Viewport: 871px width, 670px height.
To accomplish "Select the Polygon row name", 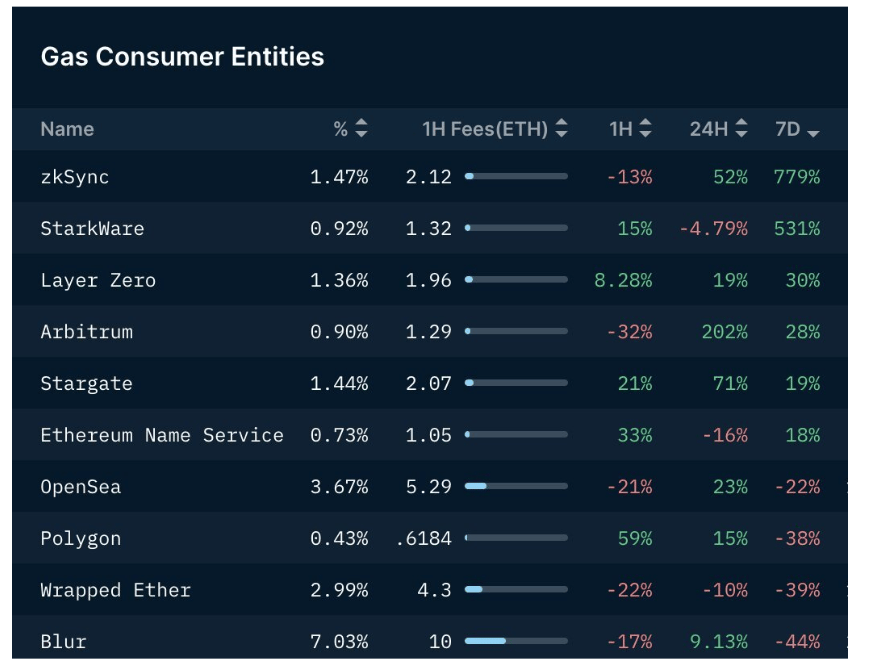I will pos(81,539).
